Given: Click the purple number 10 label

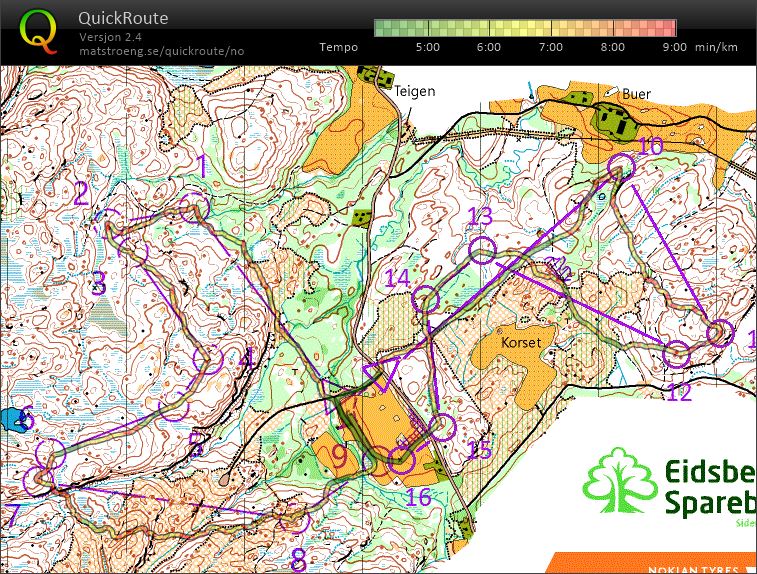Looking at the screenshot, I should pos(650,146).
